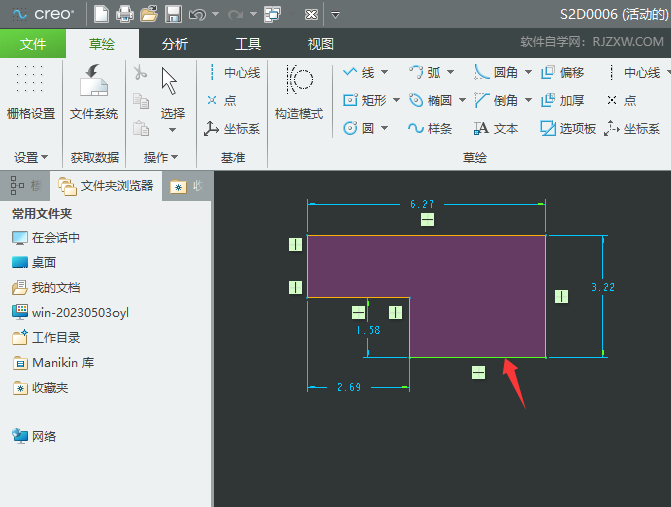Select the 圆 circle tool
Screen dimensions: 671x507
(359, 128)
